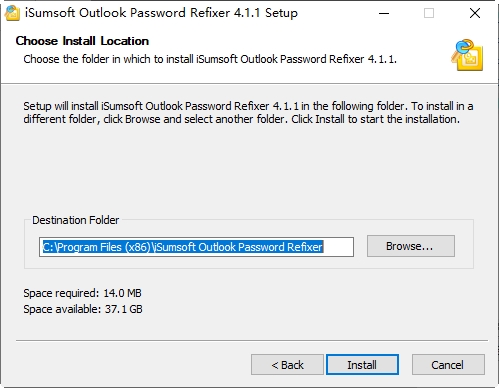
Task: Click the "Choose Install Location" heading
Action: (x=82, y=41)
